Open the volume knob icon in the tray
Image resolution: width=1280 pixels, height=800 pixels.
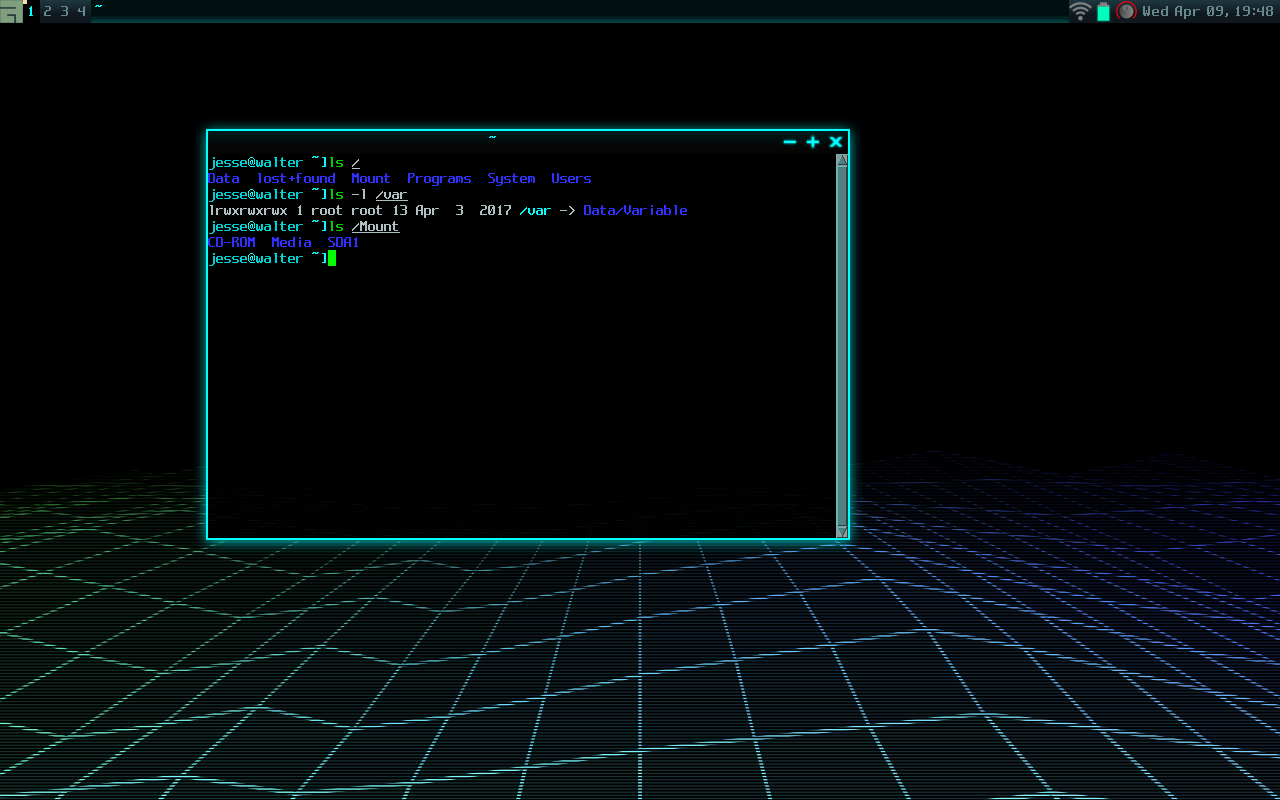pyautogui.click(x=1127, y=11)
